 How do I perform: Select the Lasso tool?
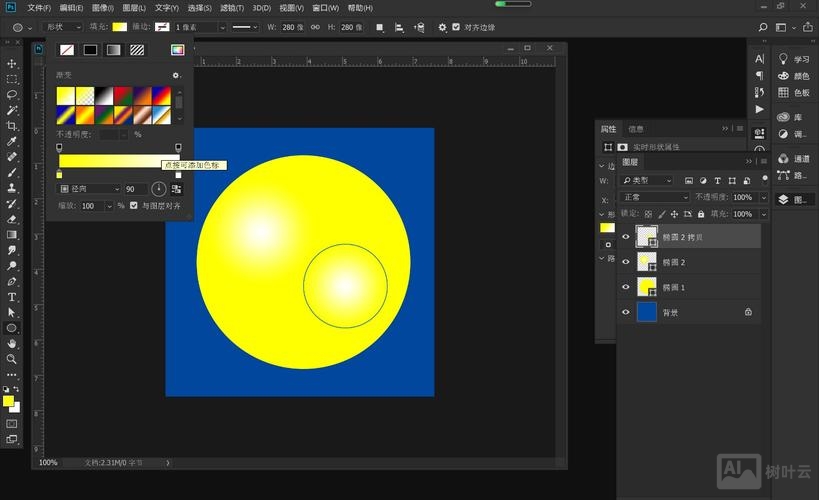(12, 94)
